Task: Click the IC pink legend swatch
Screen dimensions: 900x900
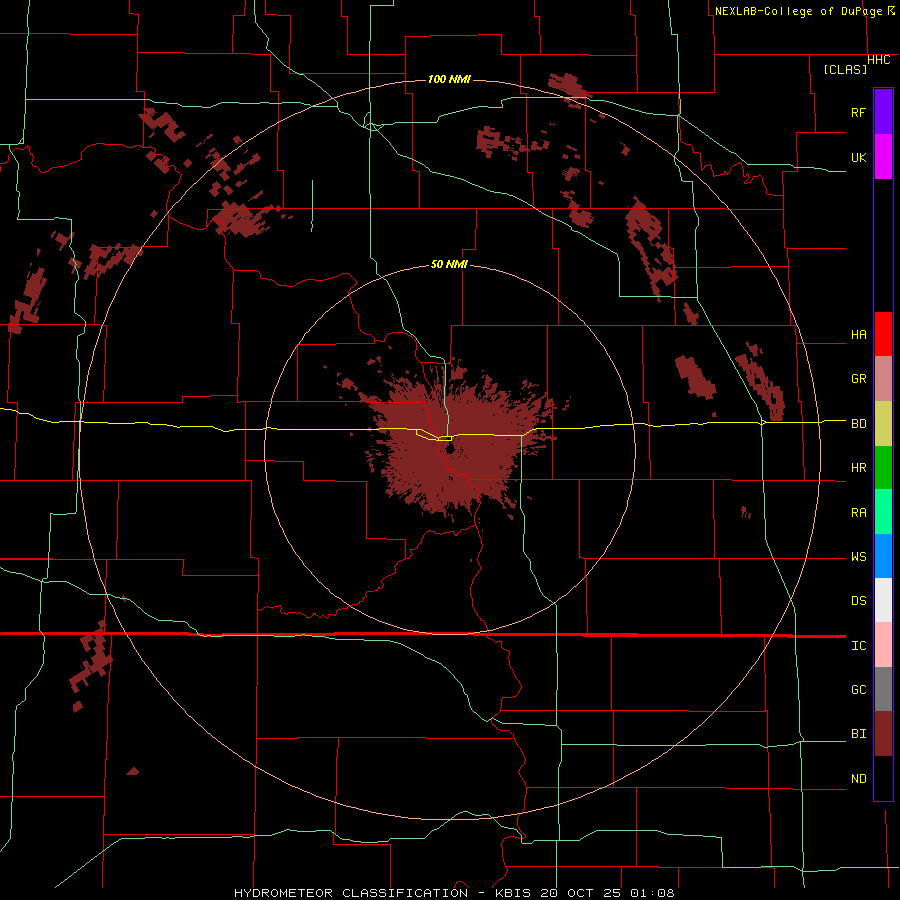Action: point(883,645)
